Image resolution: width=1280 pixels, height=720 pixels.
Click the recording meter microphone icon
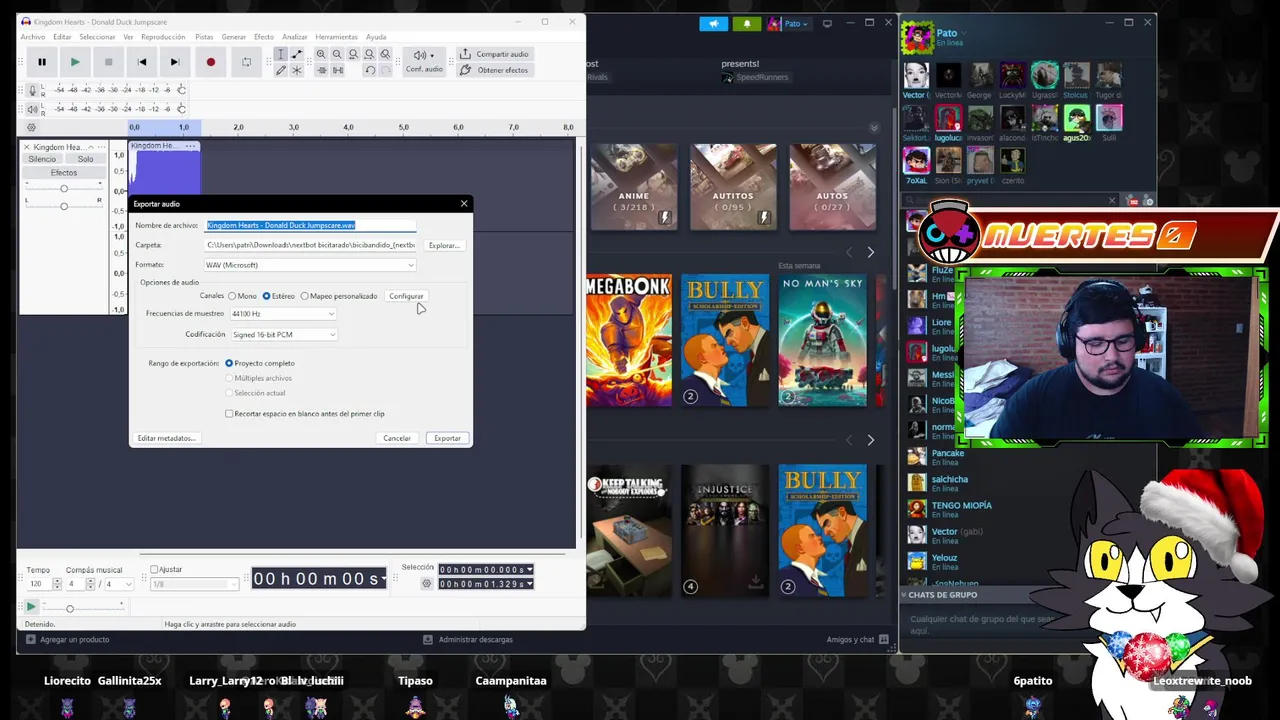(x=32, y=90)
